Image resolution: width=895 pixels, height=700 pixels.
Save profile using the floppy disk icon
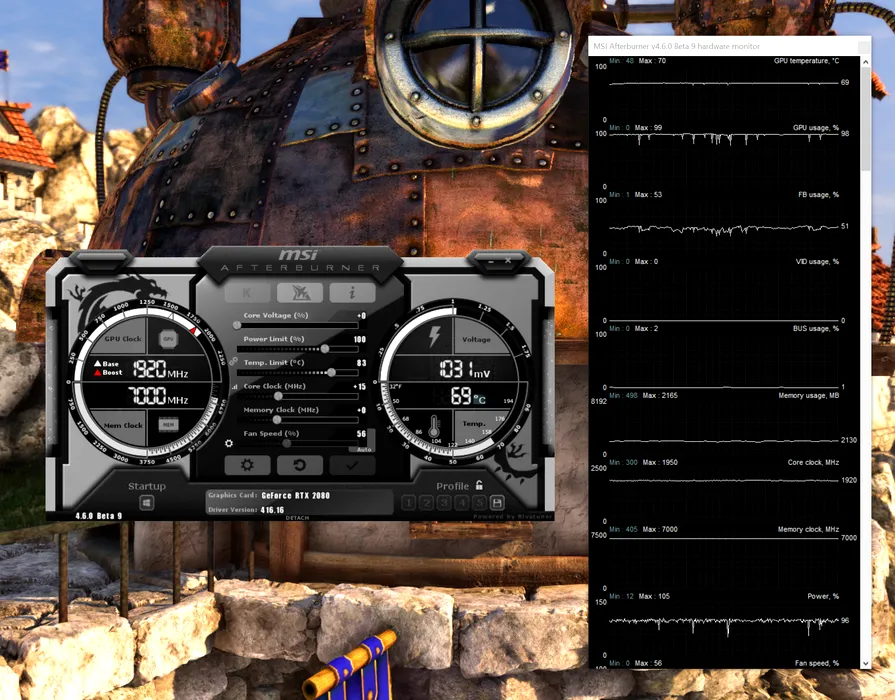497,503
